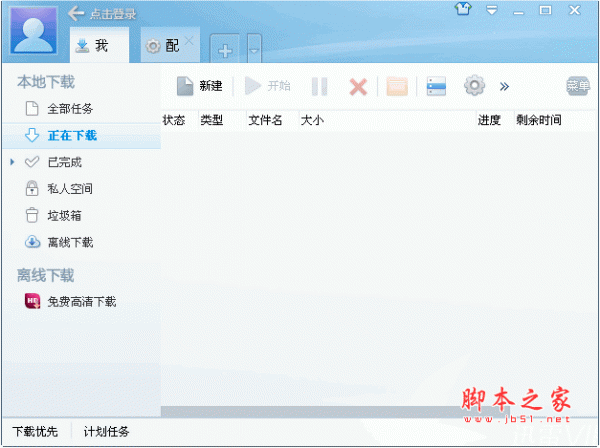The image size is (600, 448).
Task: Click the 点击登录 login link
Action: click(113, 14)
